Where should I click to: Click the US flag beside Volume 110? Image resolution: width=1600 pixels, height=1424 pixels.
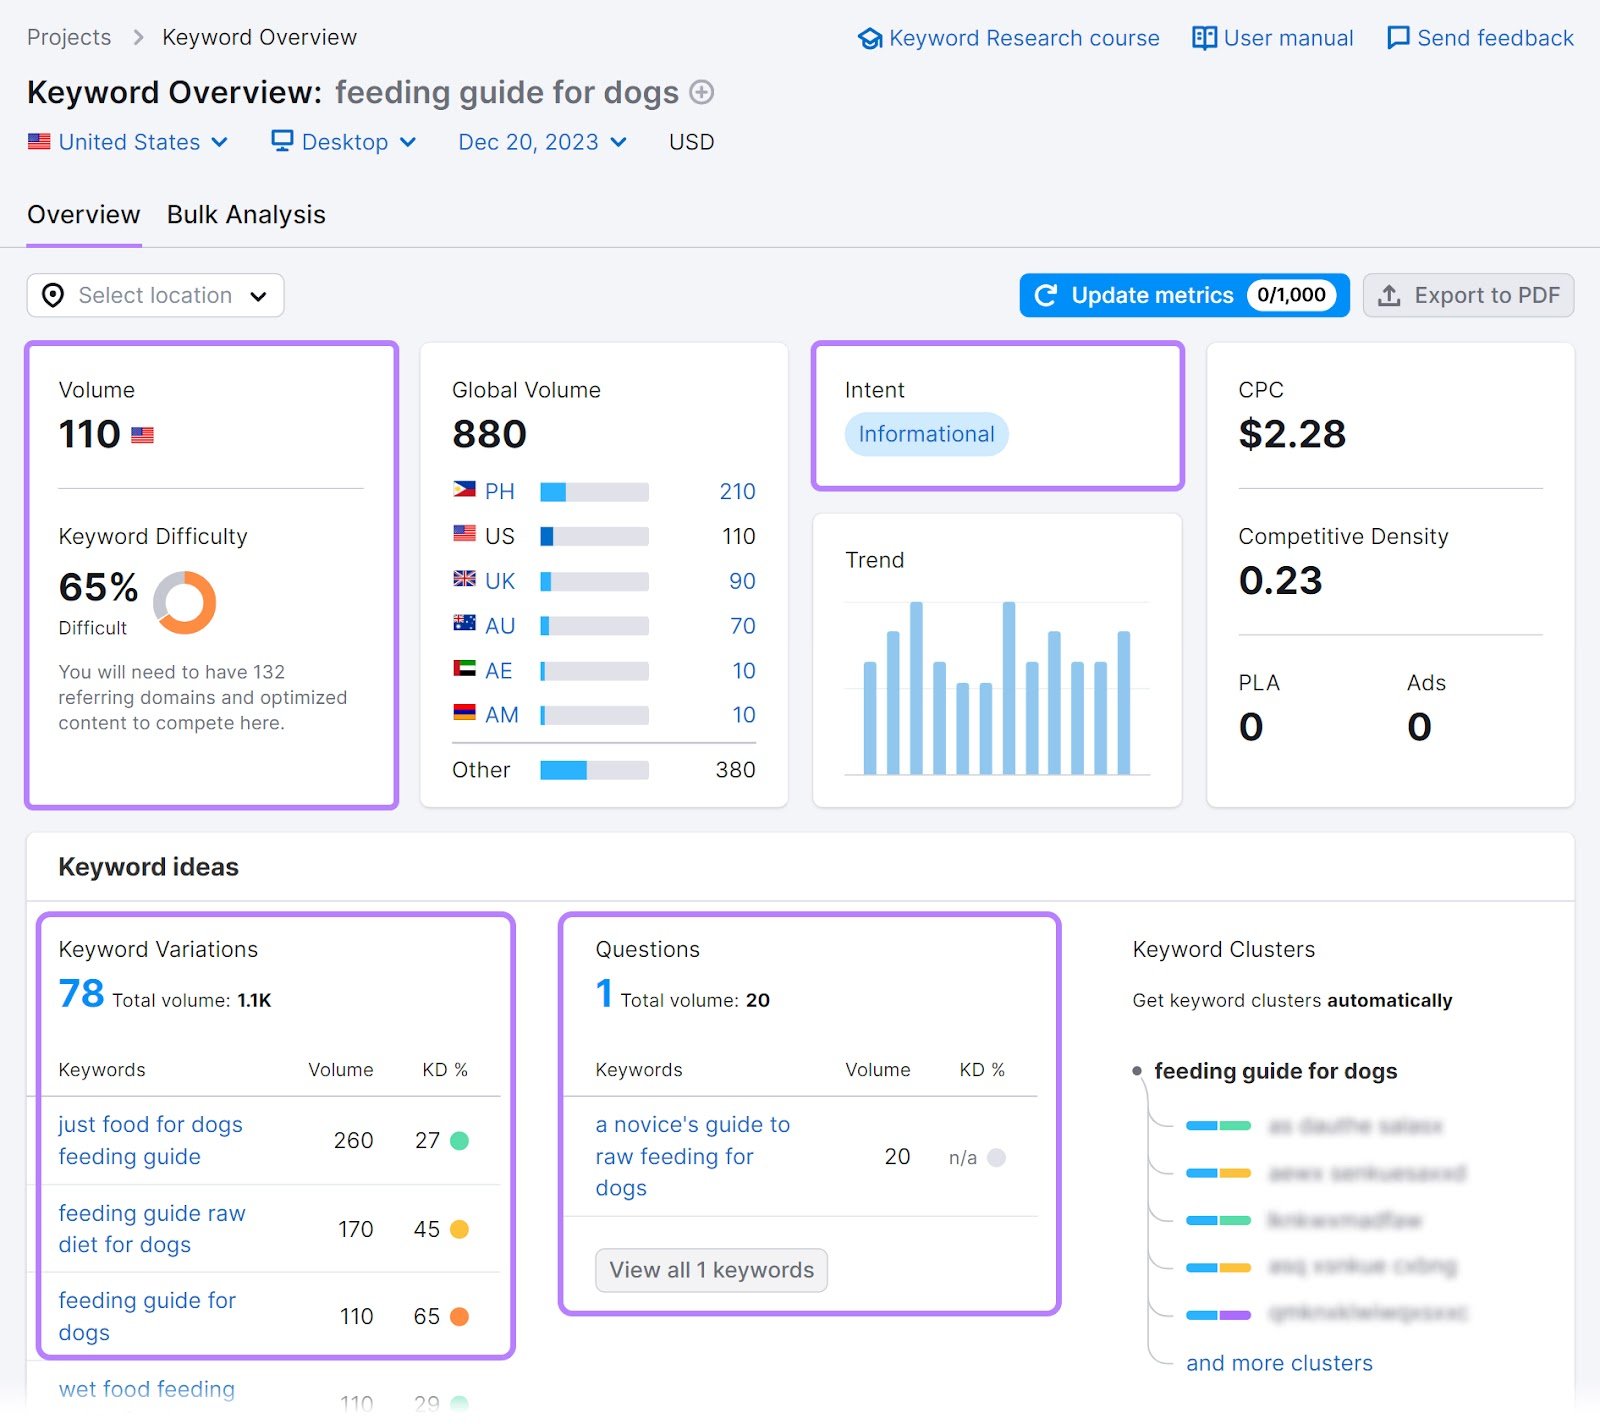145,433
